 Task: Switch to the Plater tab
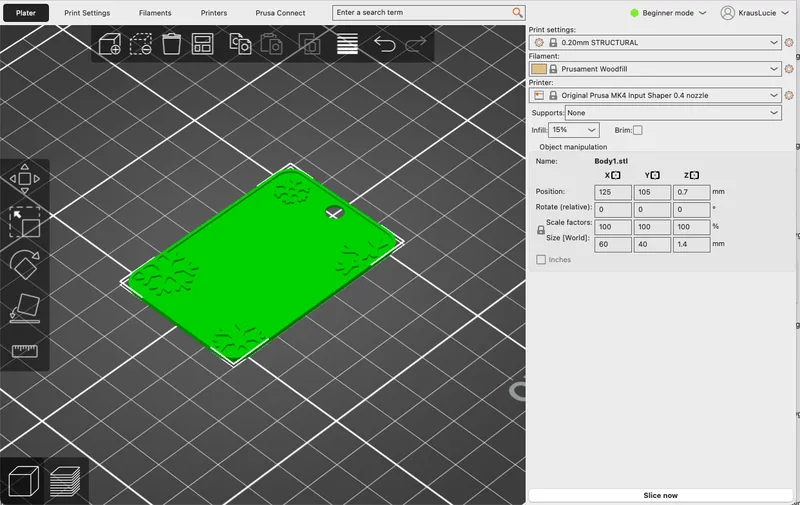(26, 13)
